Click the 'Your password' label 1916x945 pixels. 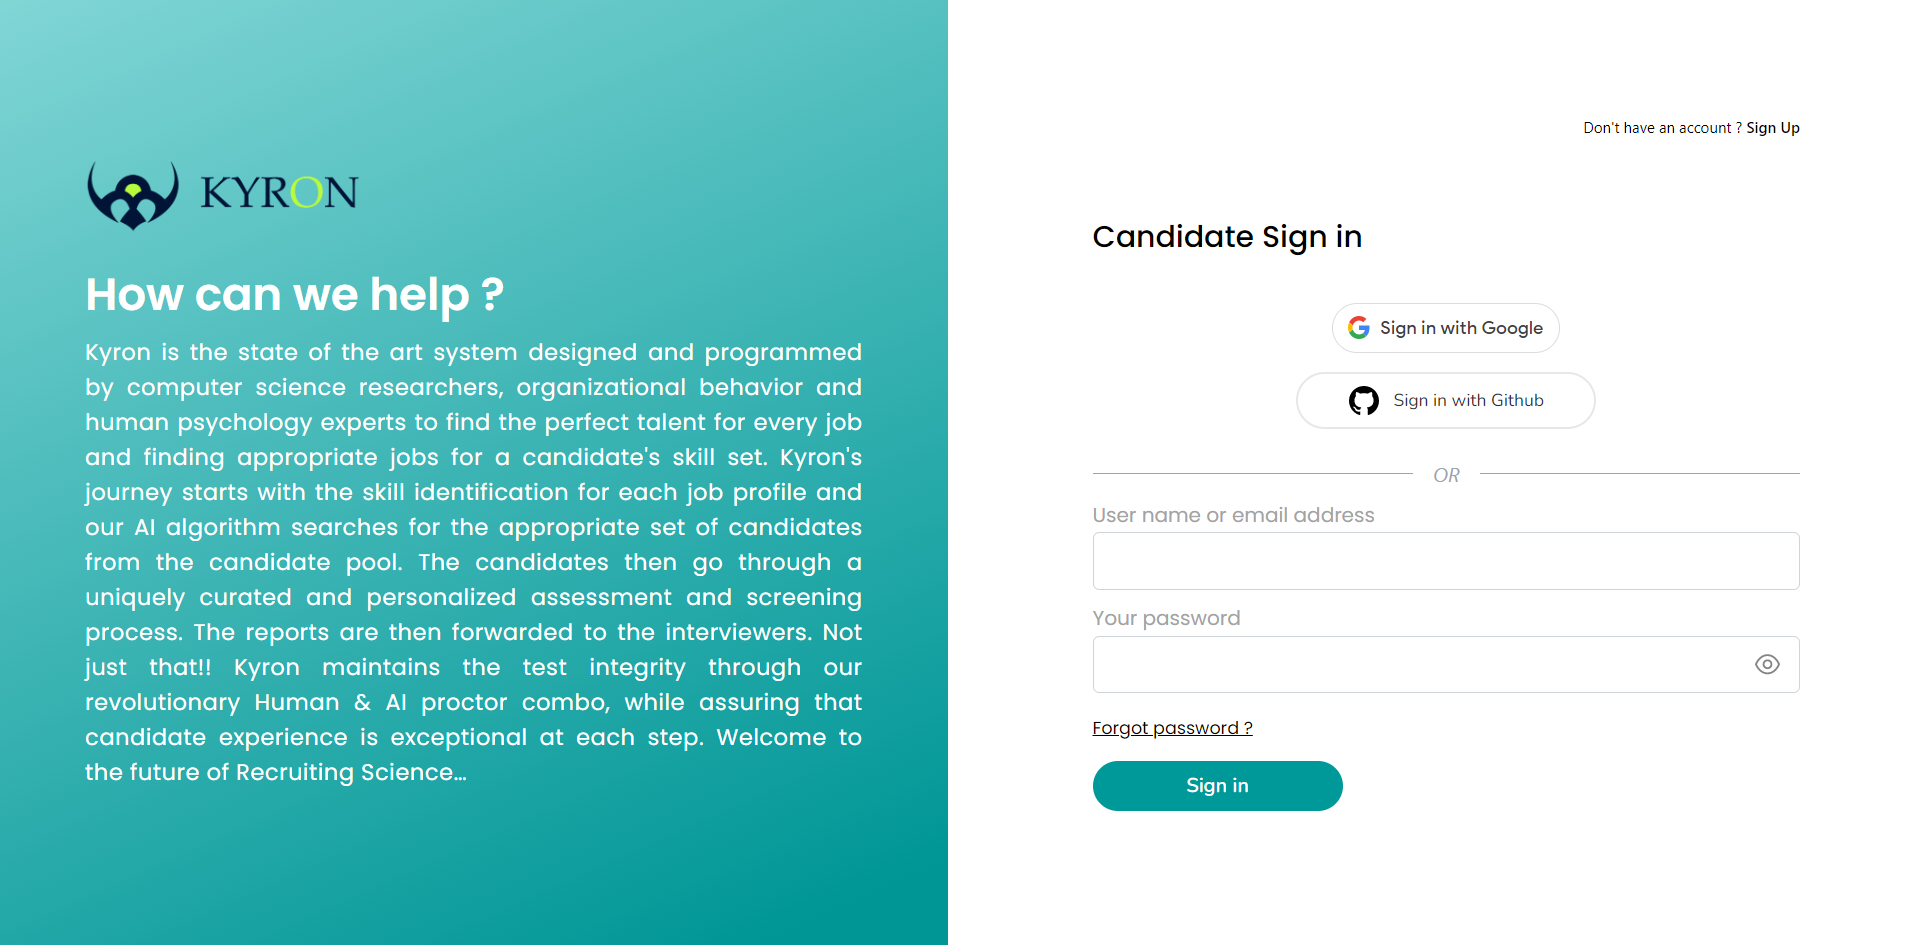tap(1166, 618)
